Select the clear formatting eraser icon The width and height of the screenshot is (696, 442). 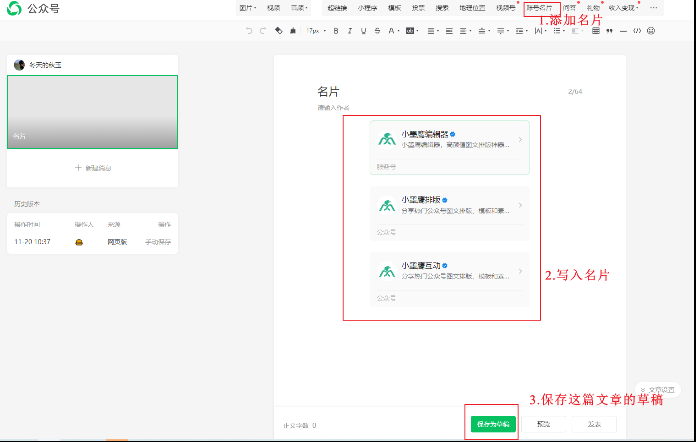[278, 31]
